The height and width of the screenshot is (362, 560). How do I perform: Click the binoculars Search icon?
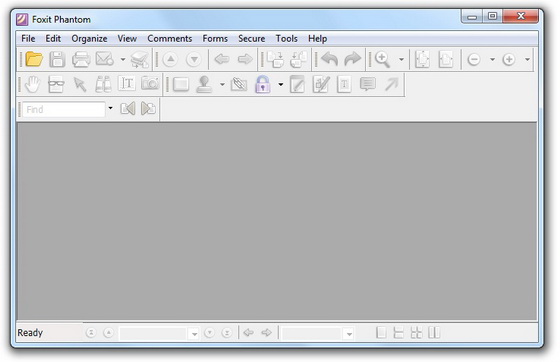point(103,85)
